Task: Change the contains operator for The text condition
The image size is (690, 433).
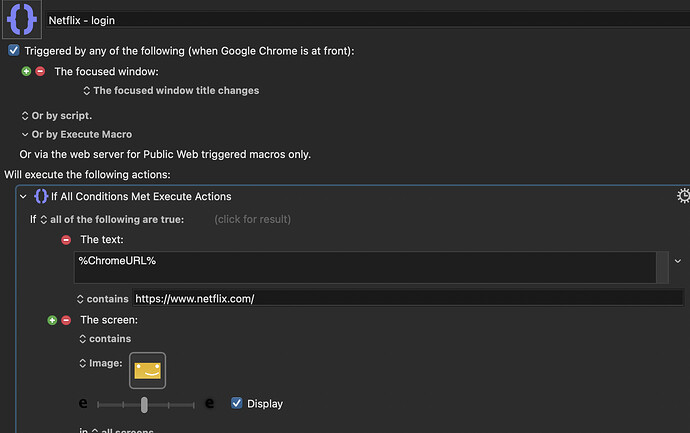Action: click(103, 299)
